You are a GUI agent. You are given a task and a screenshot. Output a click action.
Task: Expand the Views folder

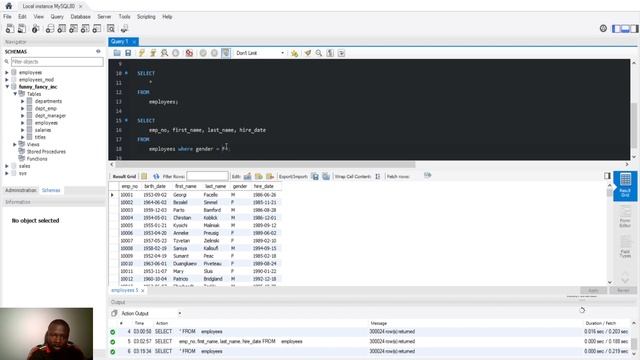(x=15, y=144)
